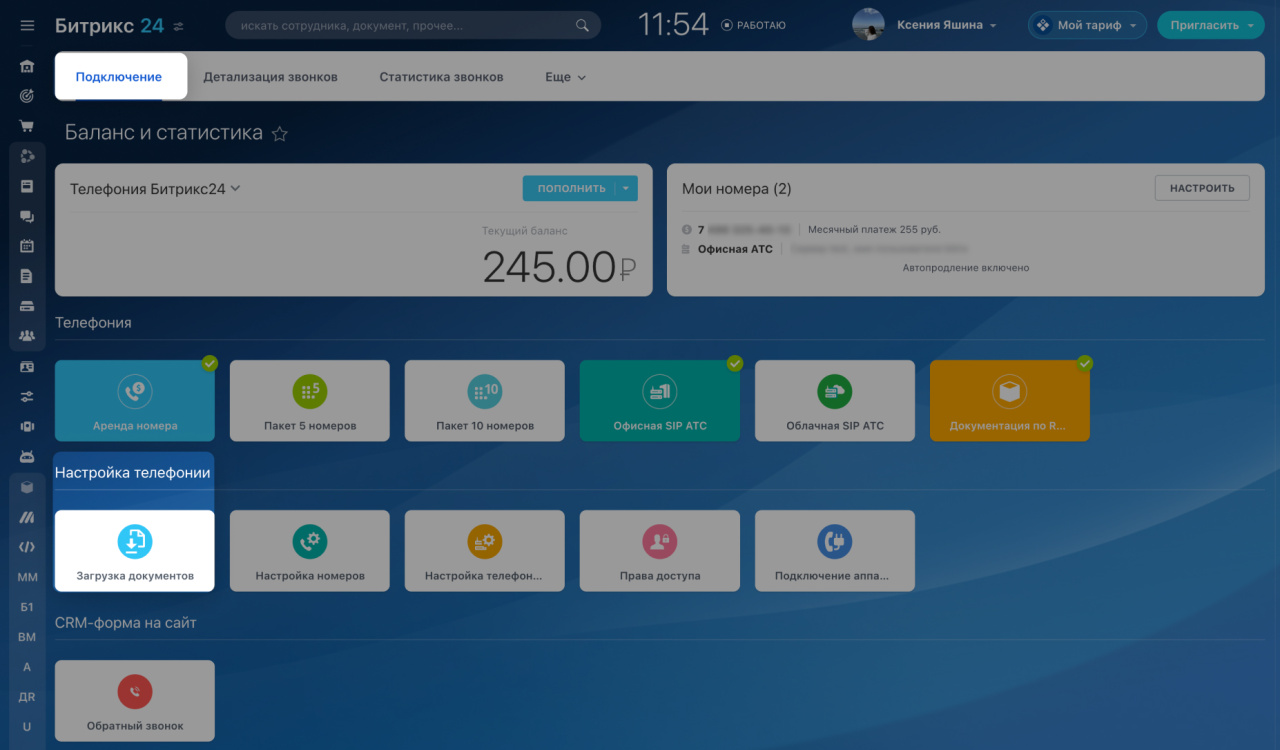Open the documents sidebar icon

(x=27, y=276)
